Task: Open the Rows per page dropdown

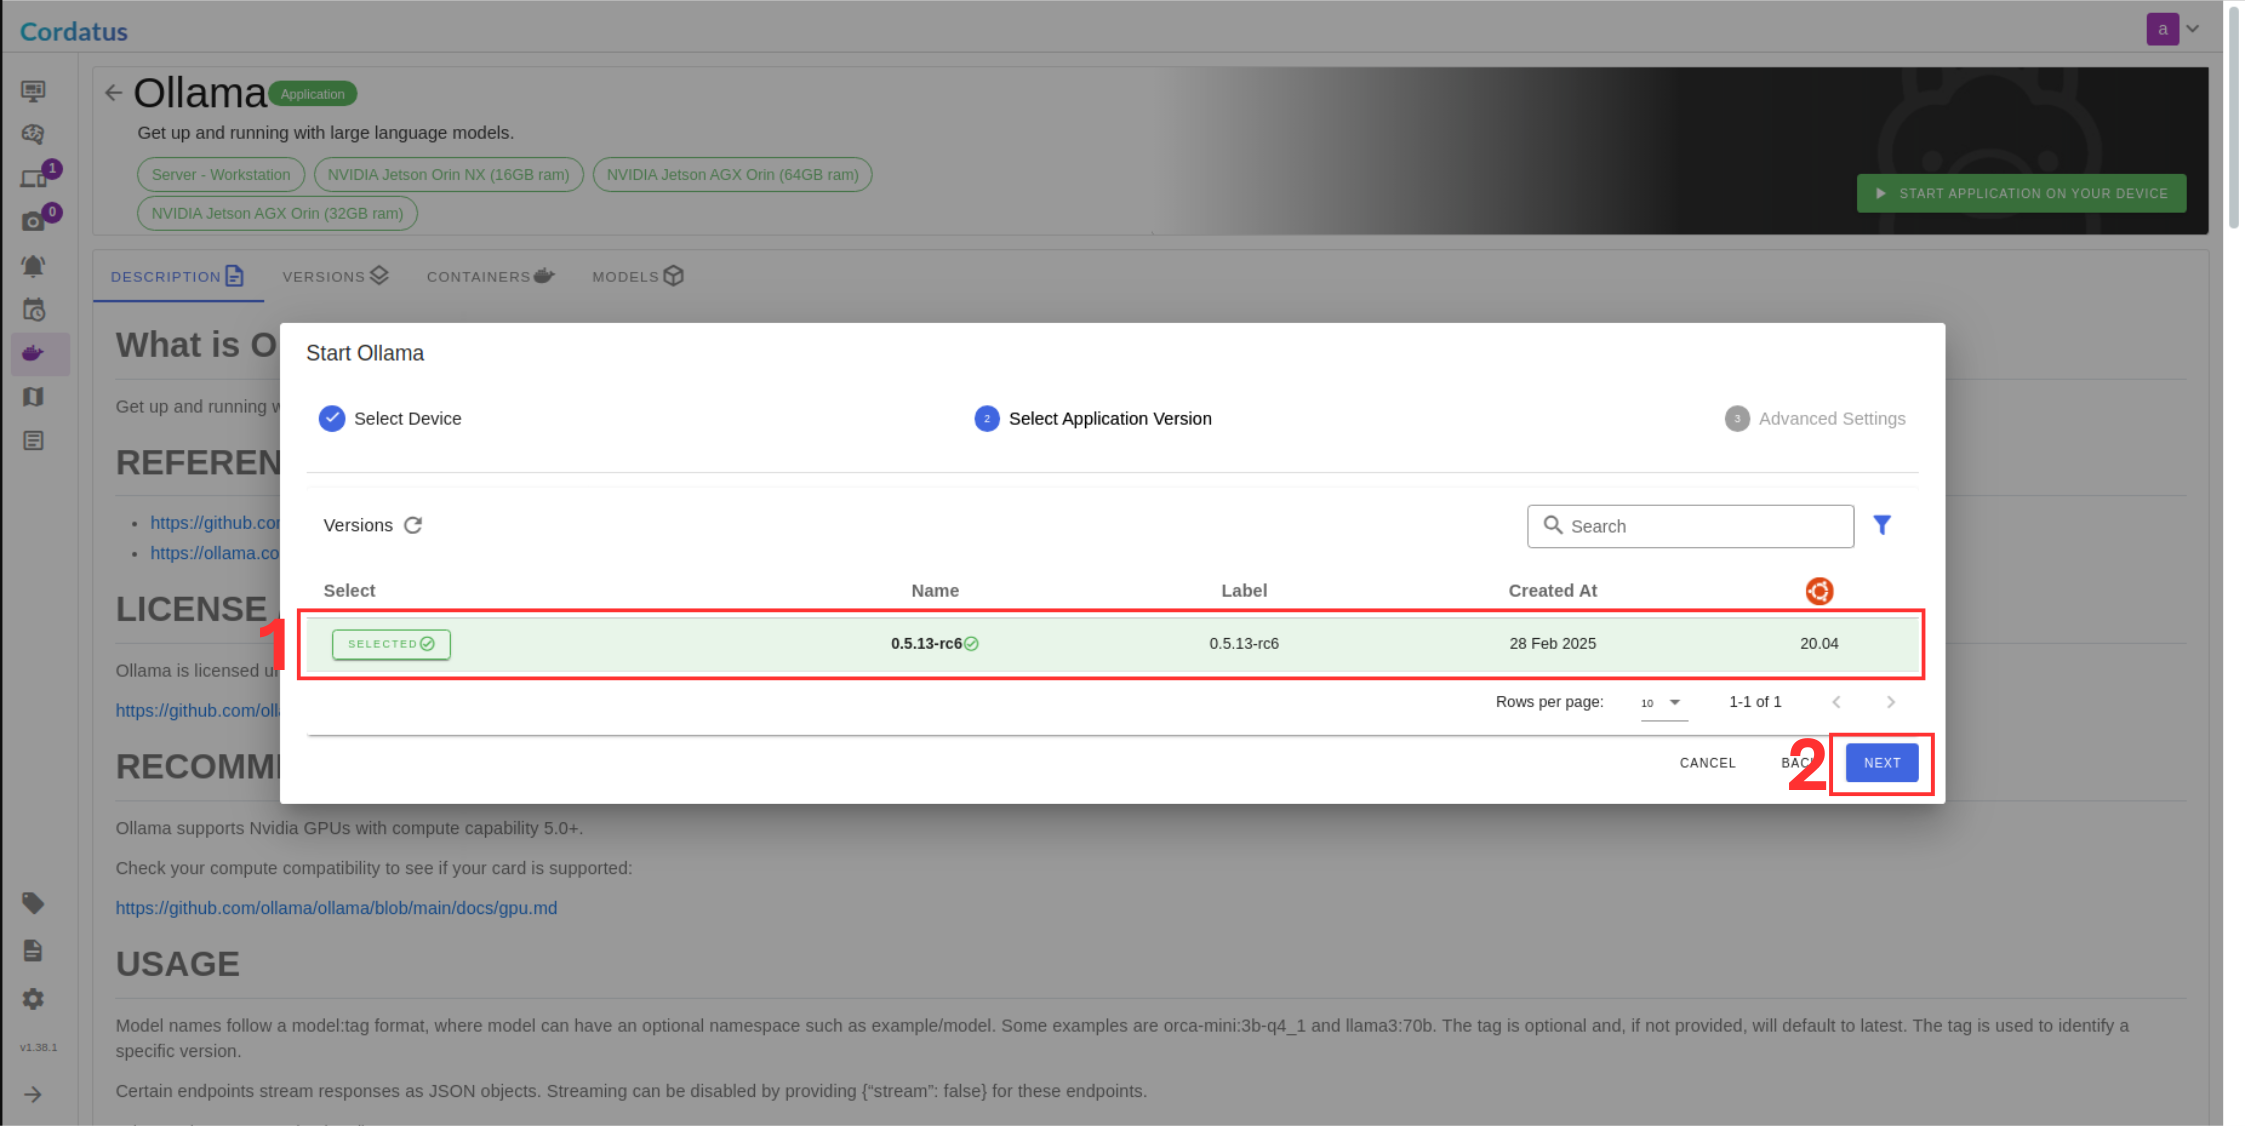Action: click(x=1664, y=702)
